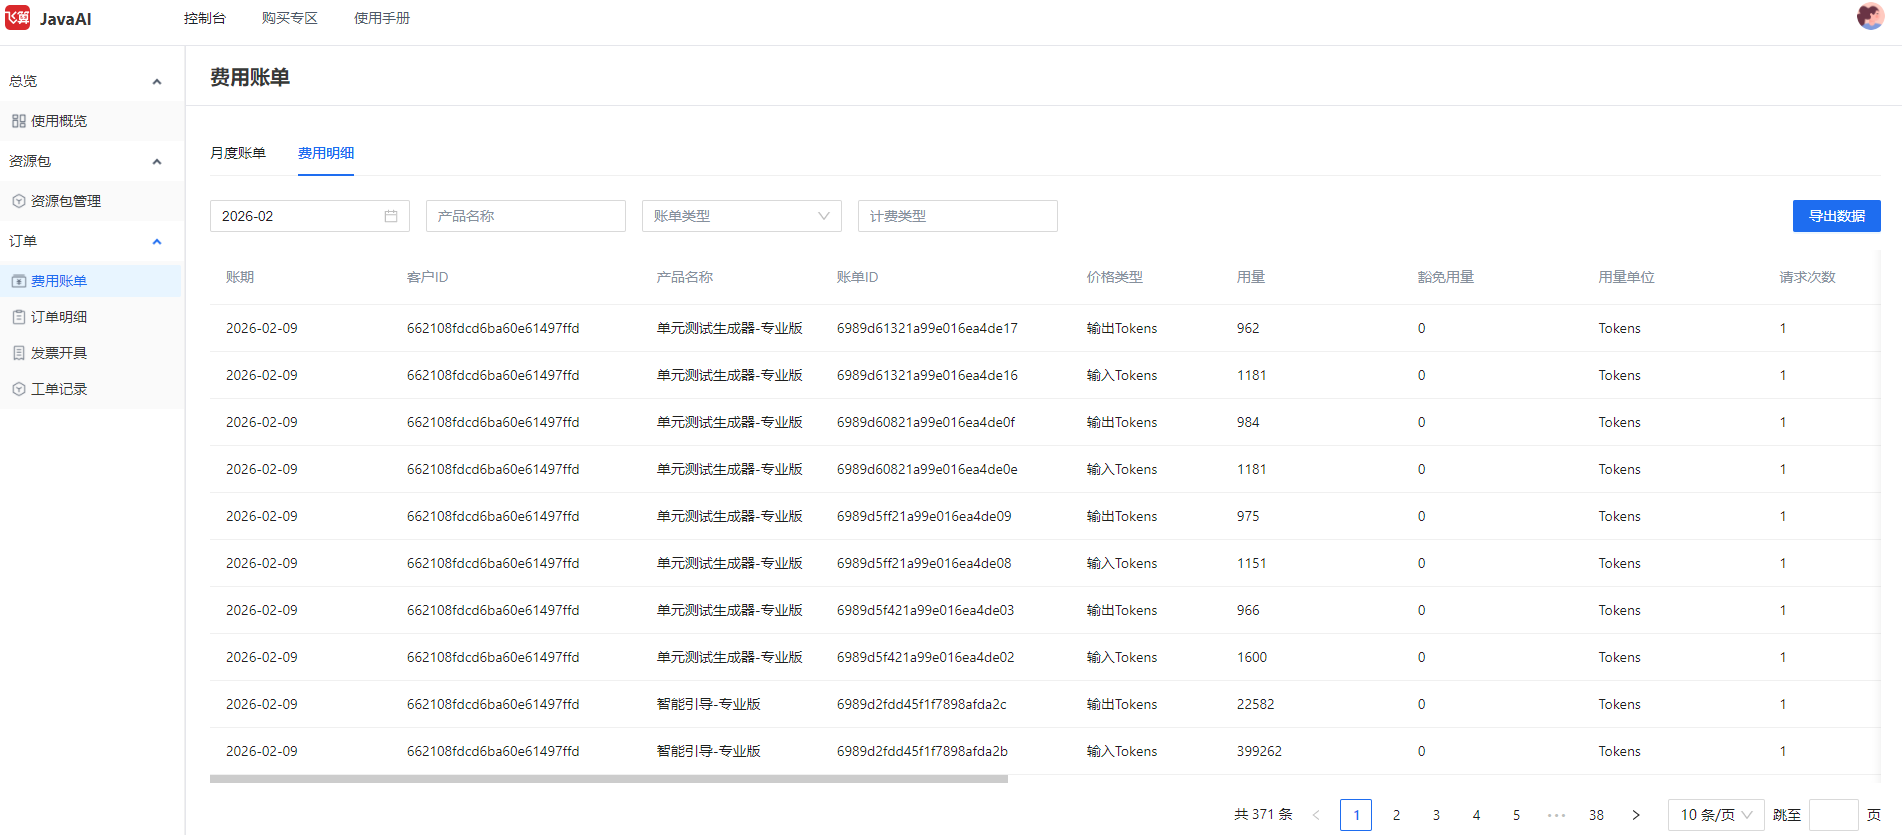Open the 账单类型 dropdown
This screenshot has width=1902, height=835.
pyautogui.click(x=741, y=216)
